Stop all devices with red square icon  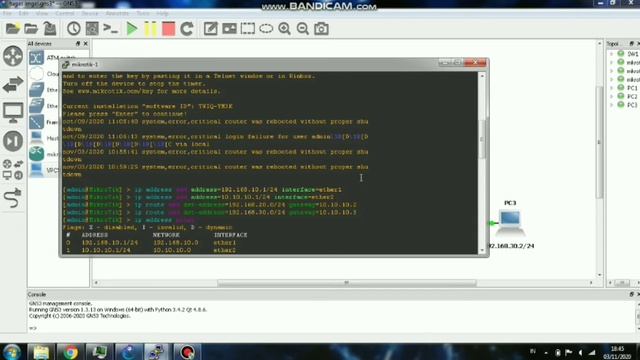point(168,29)
